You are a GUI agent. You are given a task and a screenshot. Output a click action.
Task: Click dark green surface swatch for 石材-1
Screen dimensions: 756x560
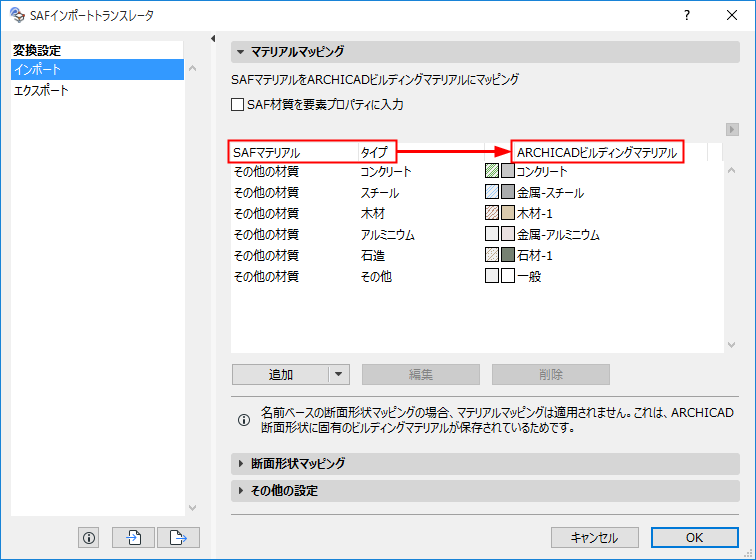point(508,255)
